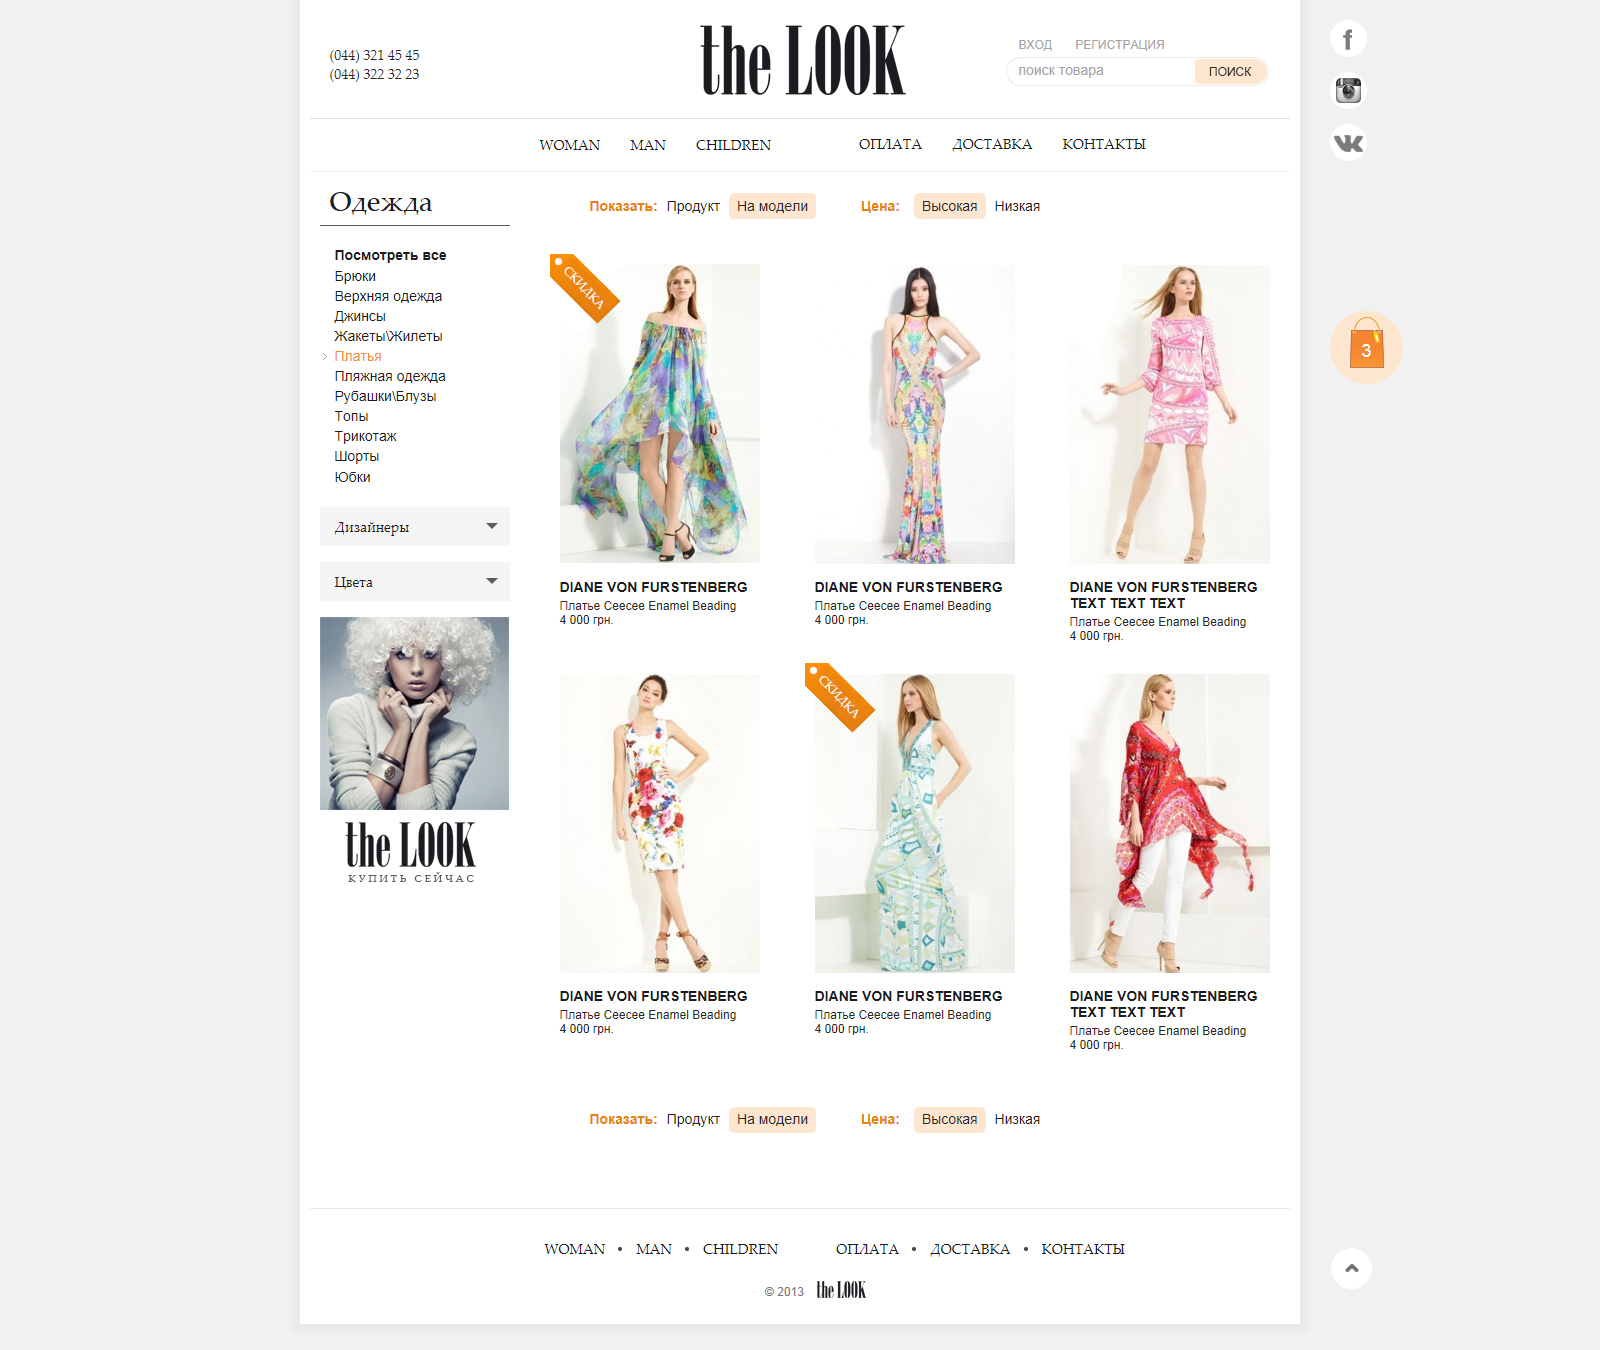
Task: Open the VK social icon
Action: click(1348, 143)
